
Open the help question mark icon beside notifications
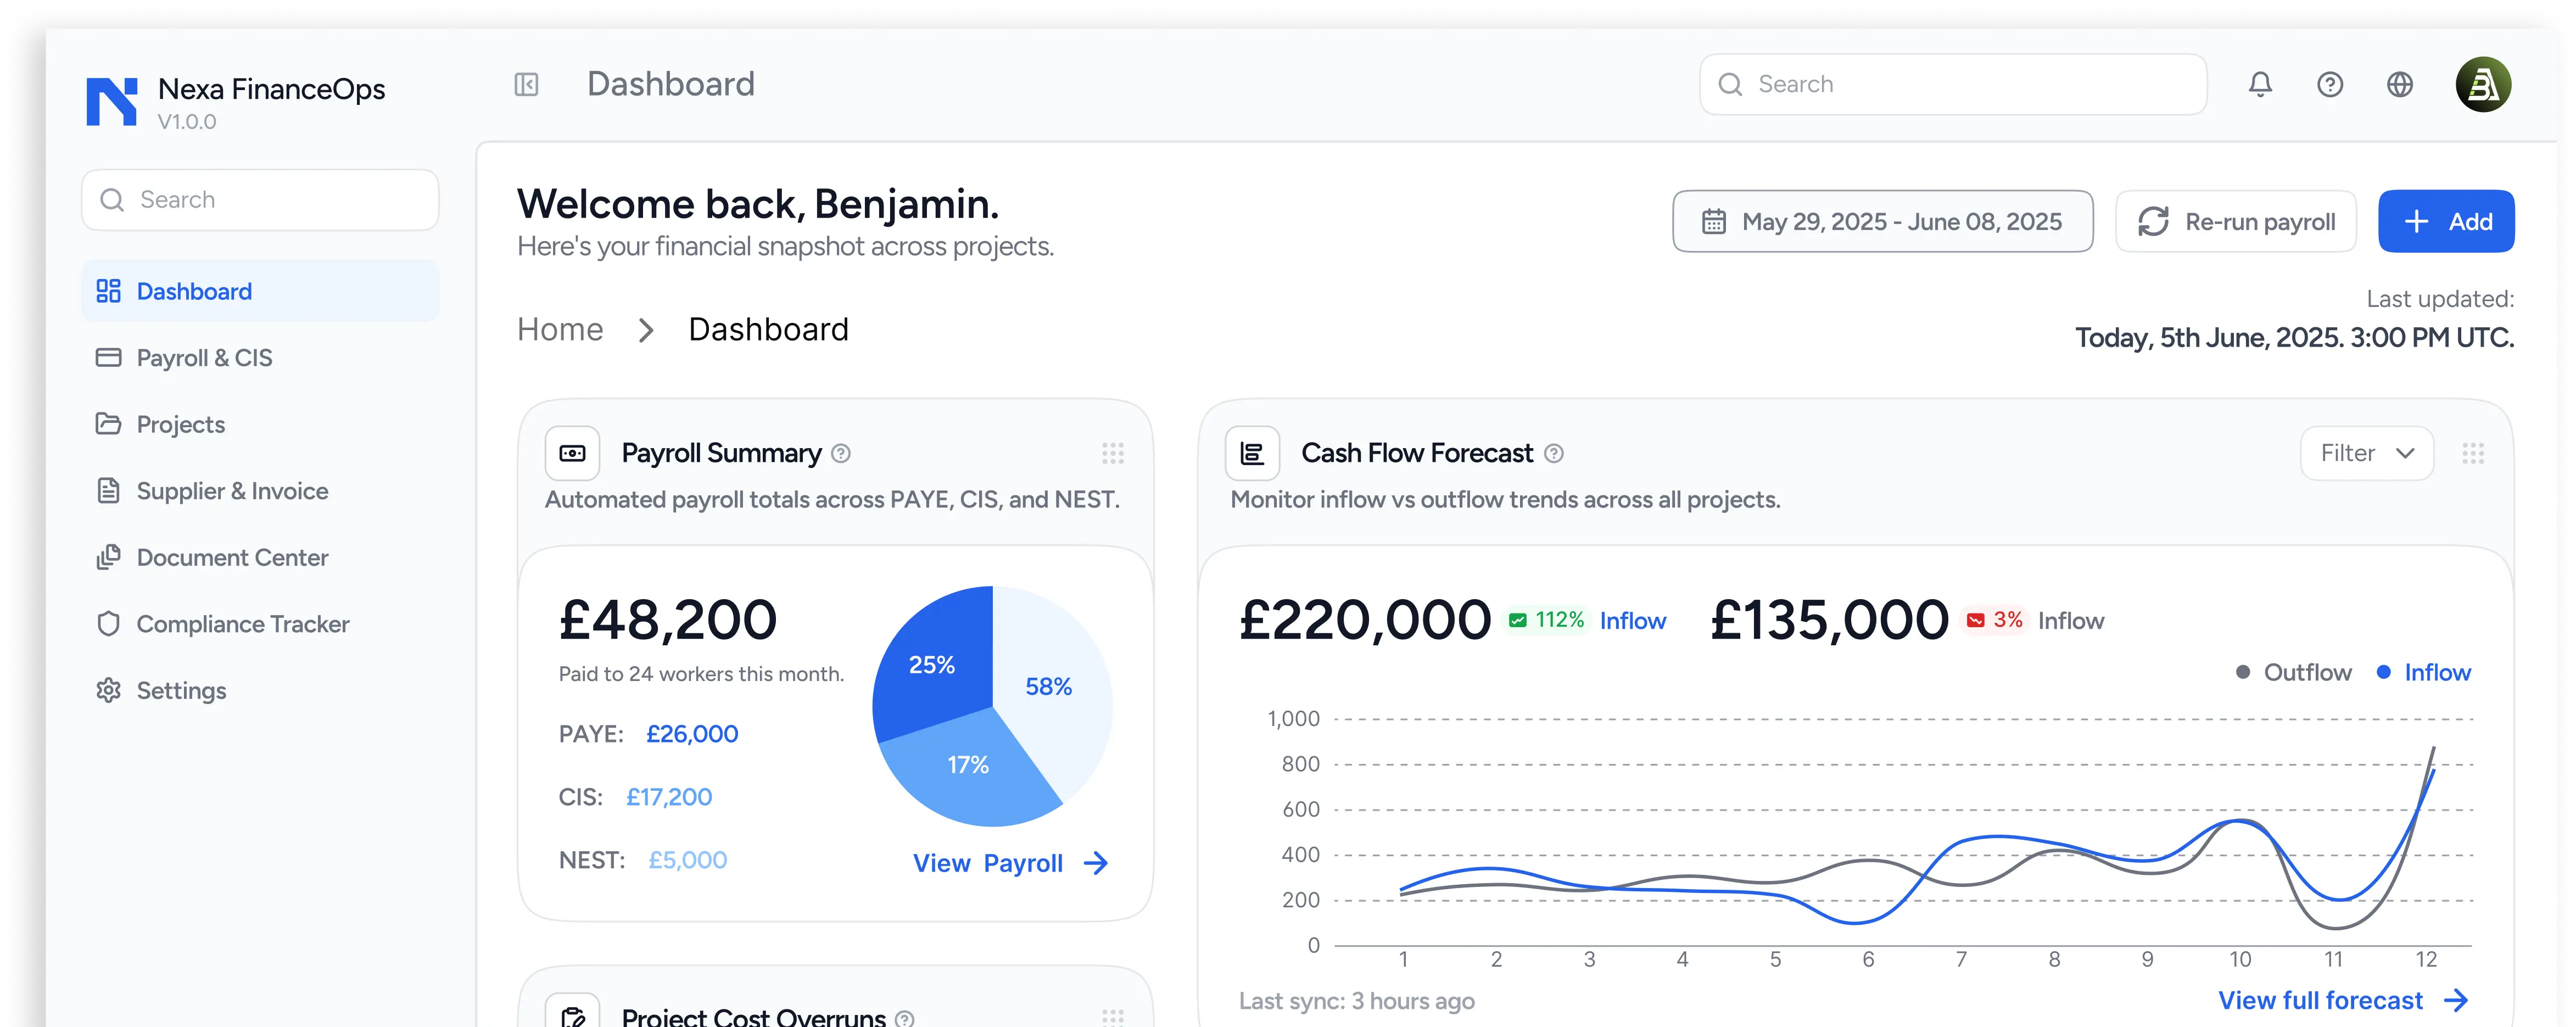pyautogui.click(x=2330, y=84)
